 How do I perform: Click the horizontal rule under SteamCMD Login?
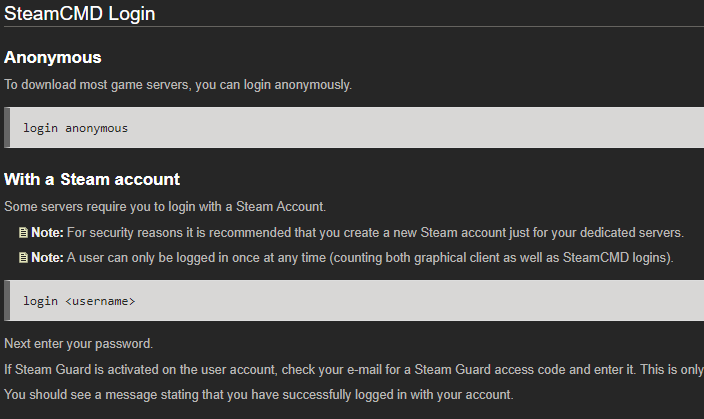(354, 26)
